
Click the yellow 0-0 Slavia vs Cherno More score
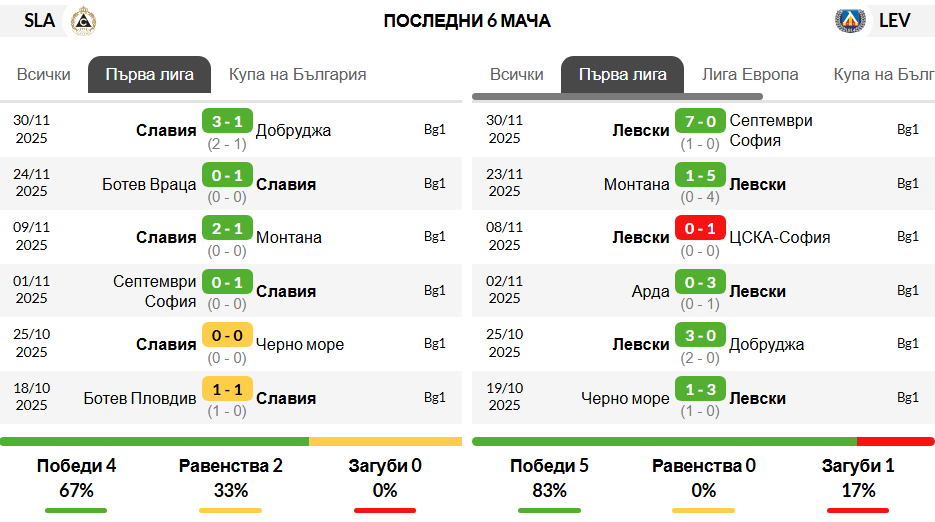(227, 335)
